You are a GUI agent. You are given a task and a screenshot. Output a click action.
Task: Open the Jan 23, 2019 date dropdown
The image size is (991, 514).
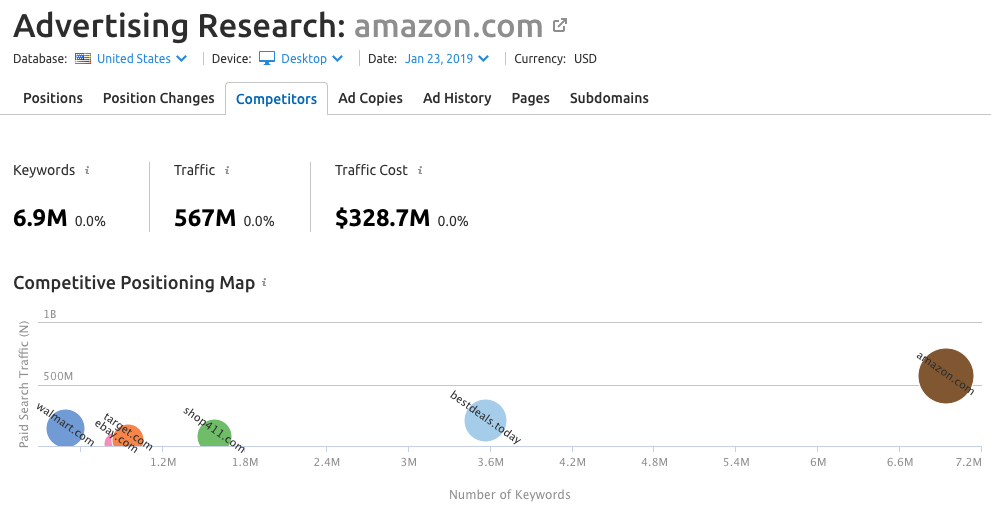coord(447,59)
